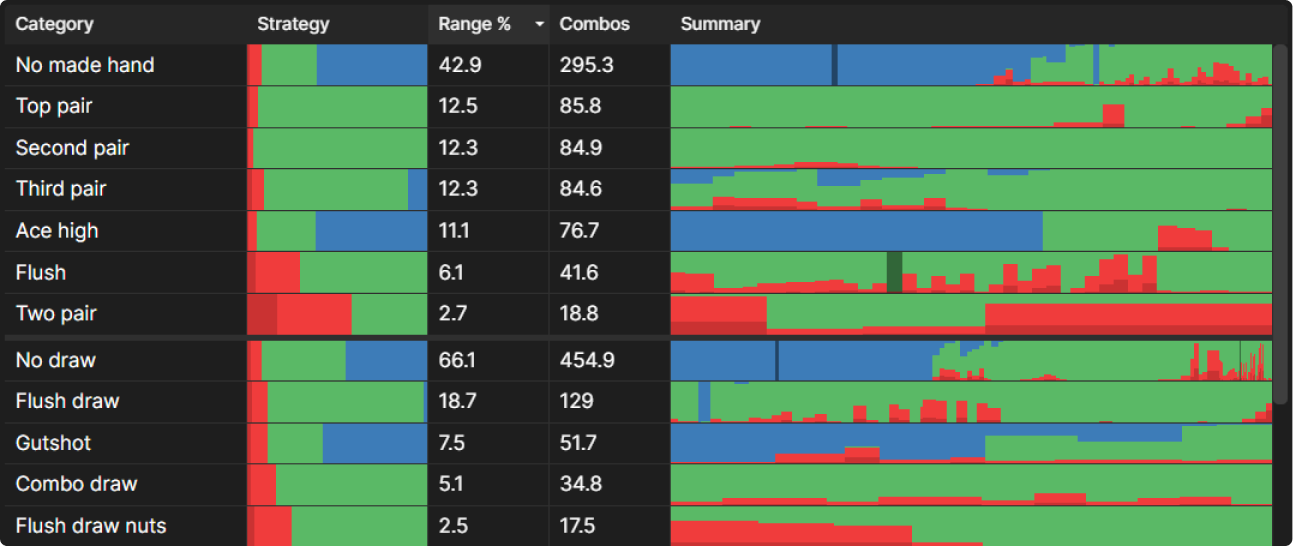The image size is (1293, 546).
Task: Select the Flush draw category label
Action: pos(67,401)
